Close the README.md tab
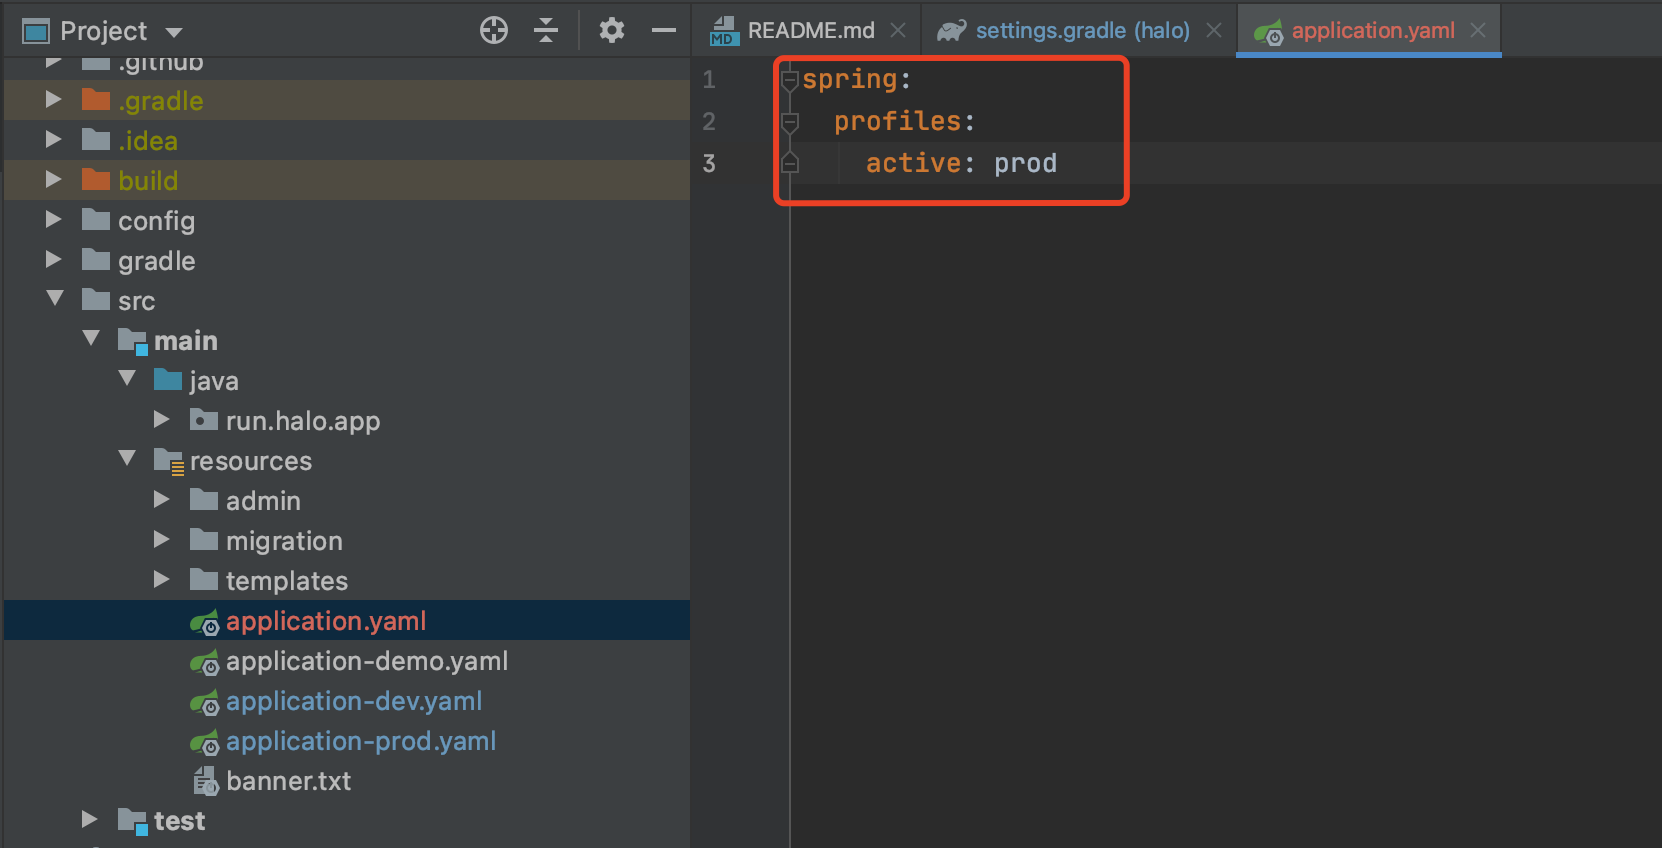Image resolution: width=1662 pixels, height=848 pixels. [x=898, y=30]
